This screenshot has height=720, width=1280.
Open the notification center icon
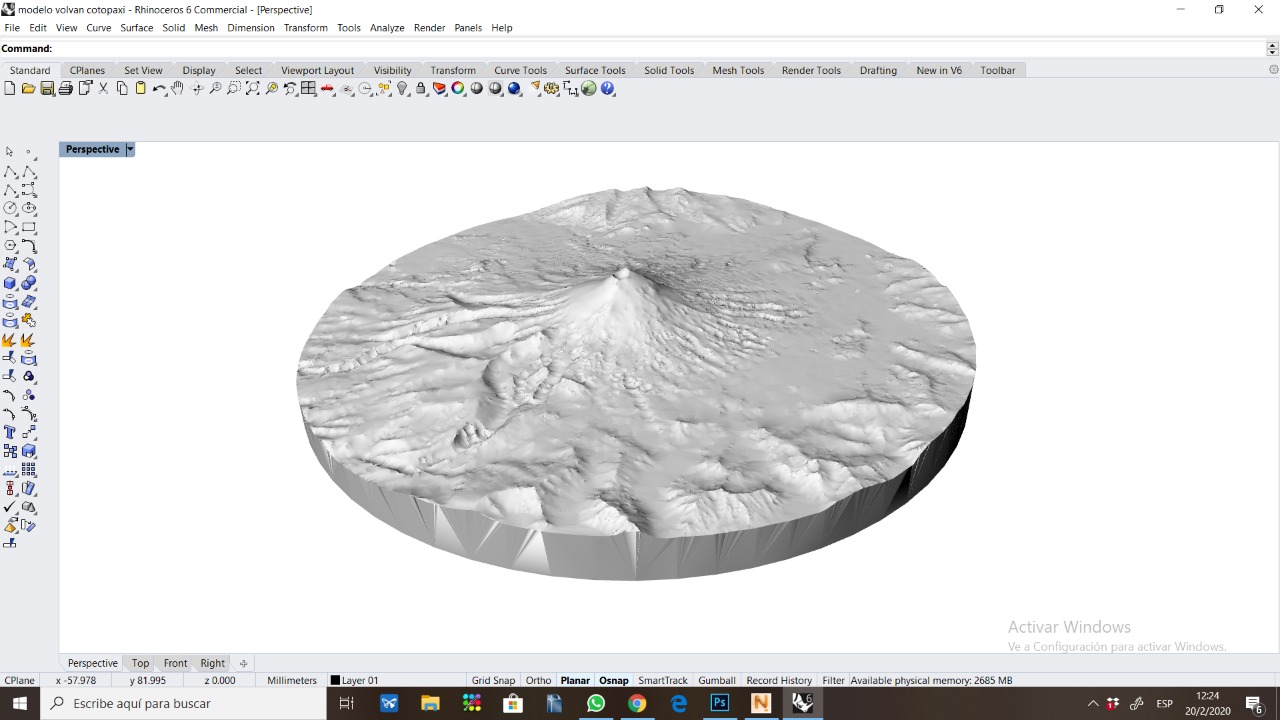pos(1254,704)
